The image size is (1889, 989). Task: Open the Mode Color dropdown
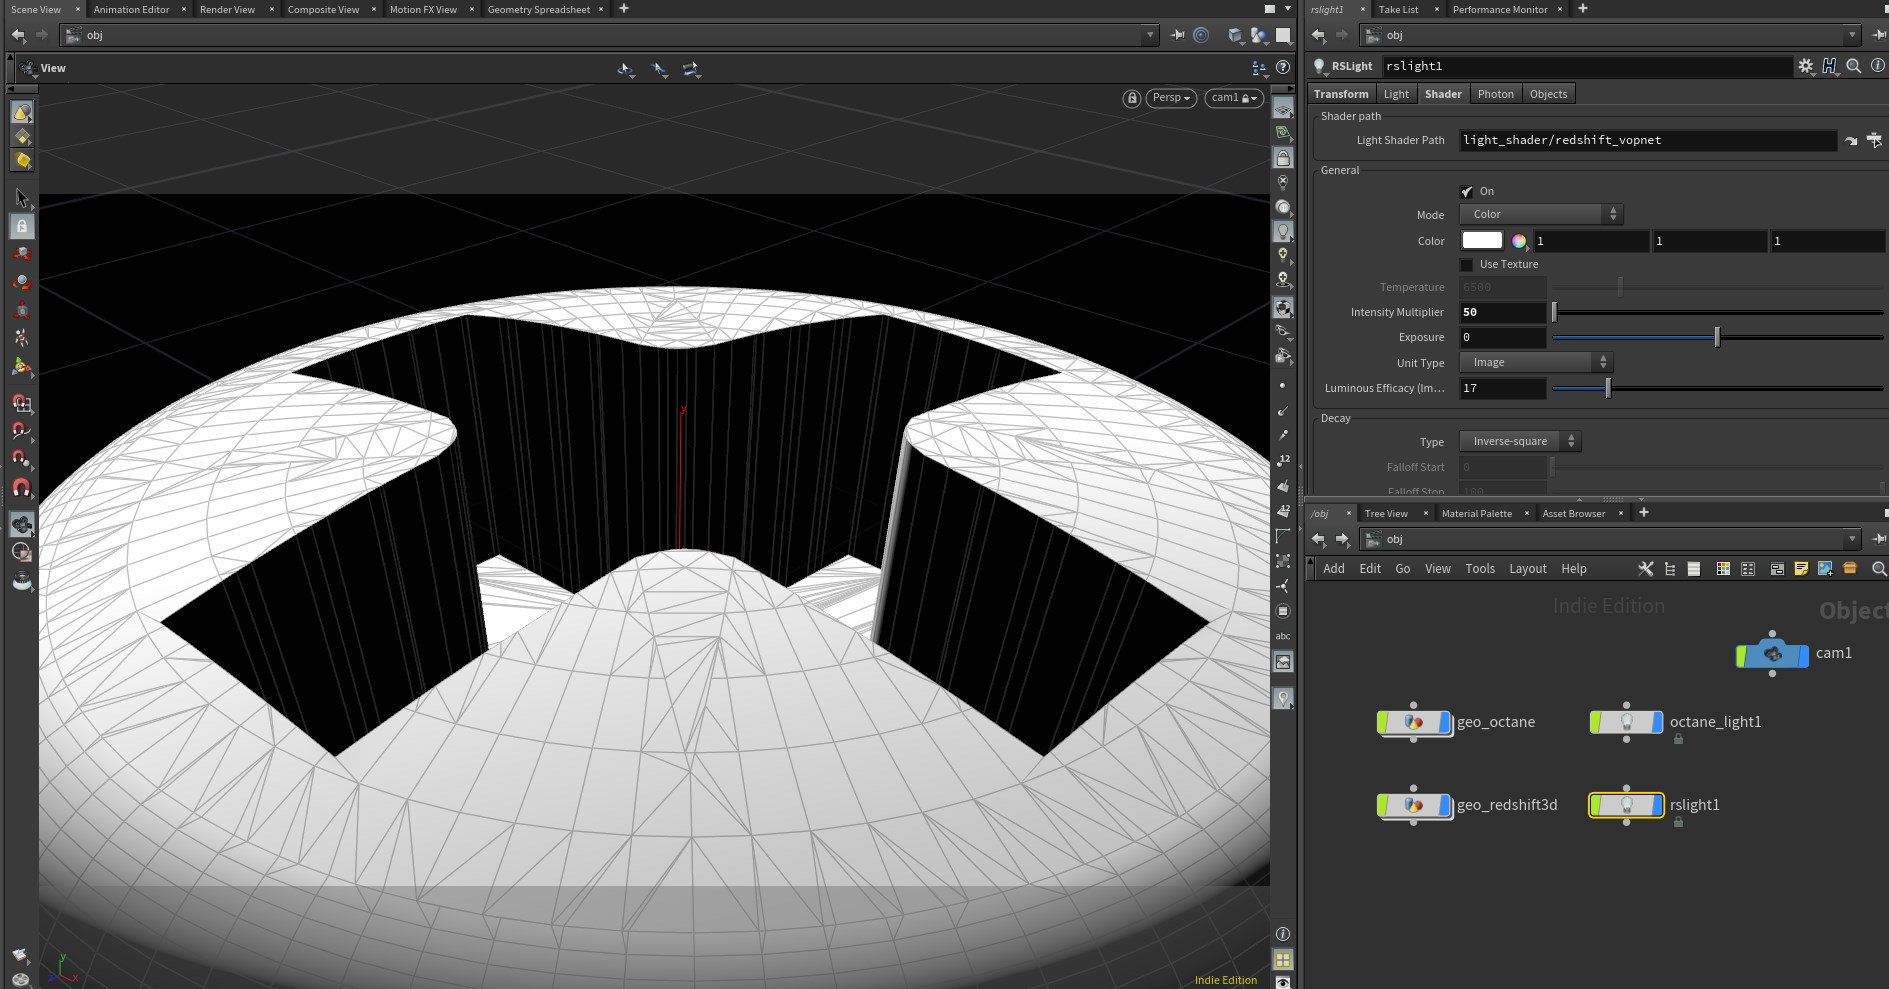click(x=1540, y=214)
